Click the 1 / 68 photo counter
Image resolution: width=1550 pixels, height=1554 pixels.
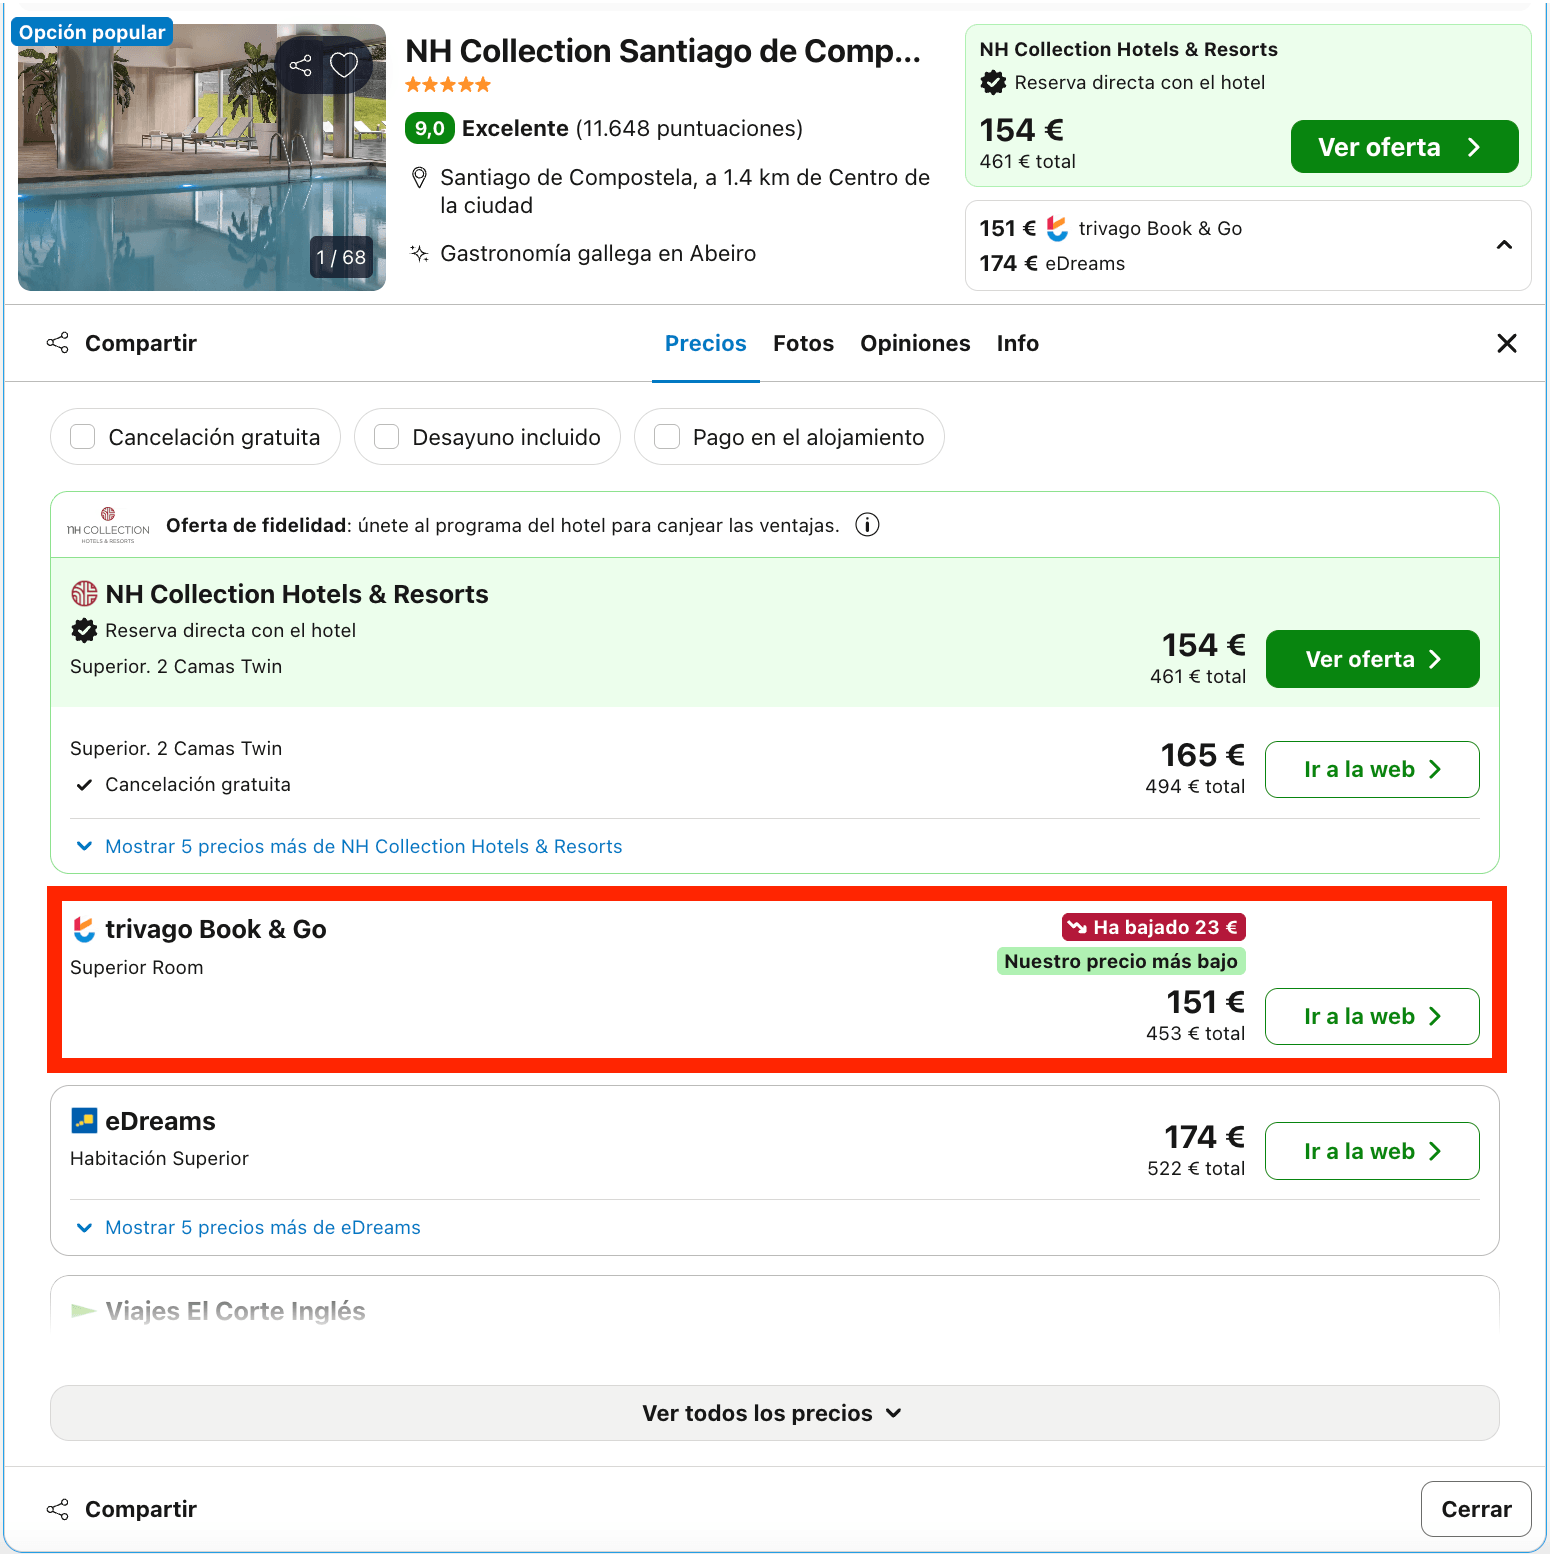click(x=341, y=257)
